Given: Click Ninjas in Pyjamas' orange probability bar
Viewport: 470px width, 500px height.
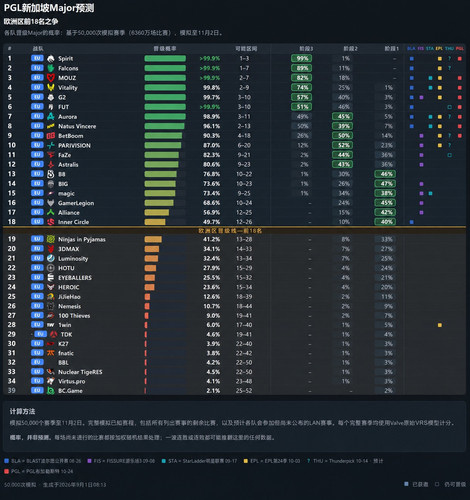Looking at the screenshot, I should pyautogui.click(x=153, y=239).
